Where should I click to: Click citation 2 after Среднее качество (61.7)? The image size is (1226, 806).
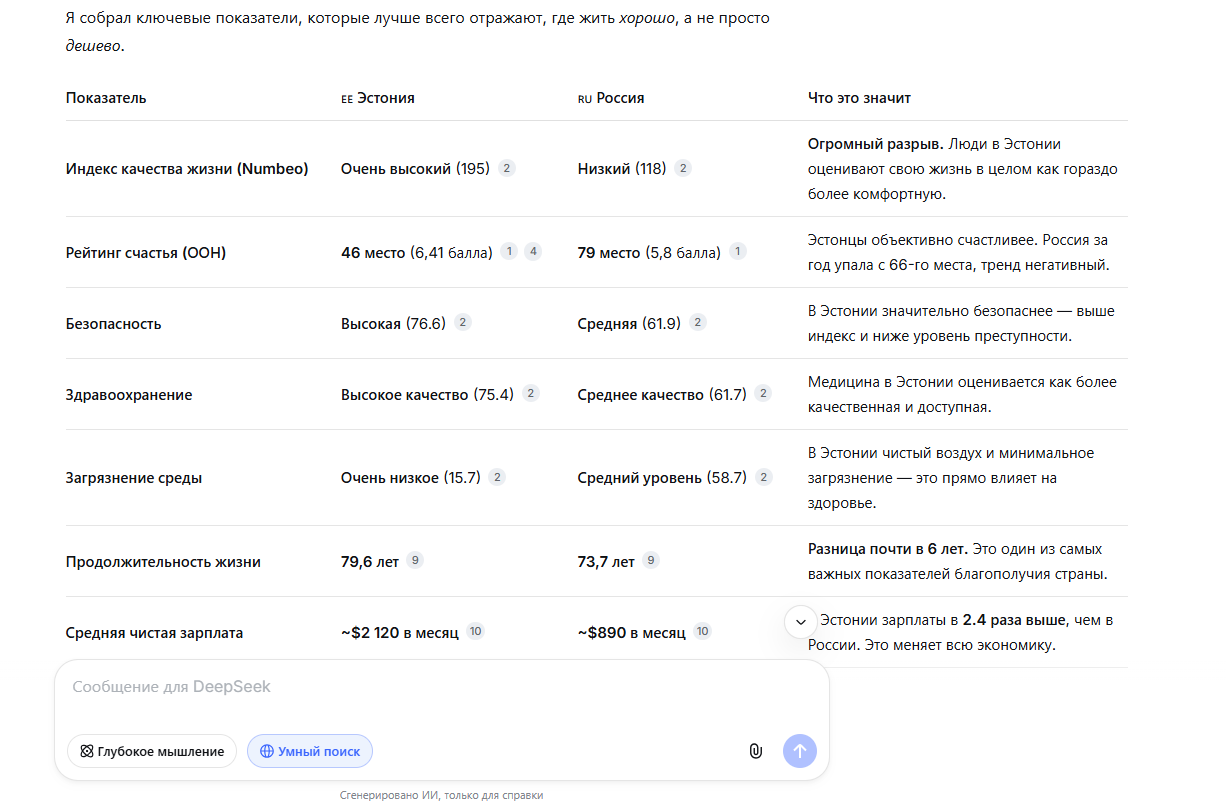[x=764, y=394]
